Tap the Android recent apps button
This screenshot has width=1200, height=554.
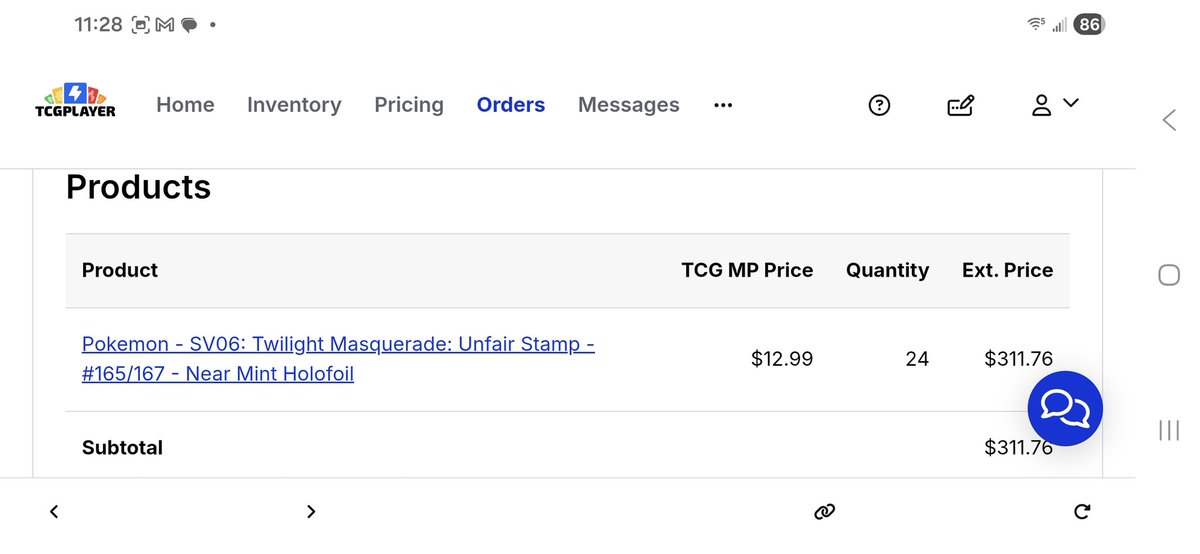coord(1168,430)
